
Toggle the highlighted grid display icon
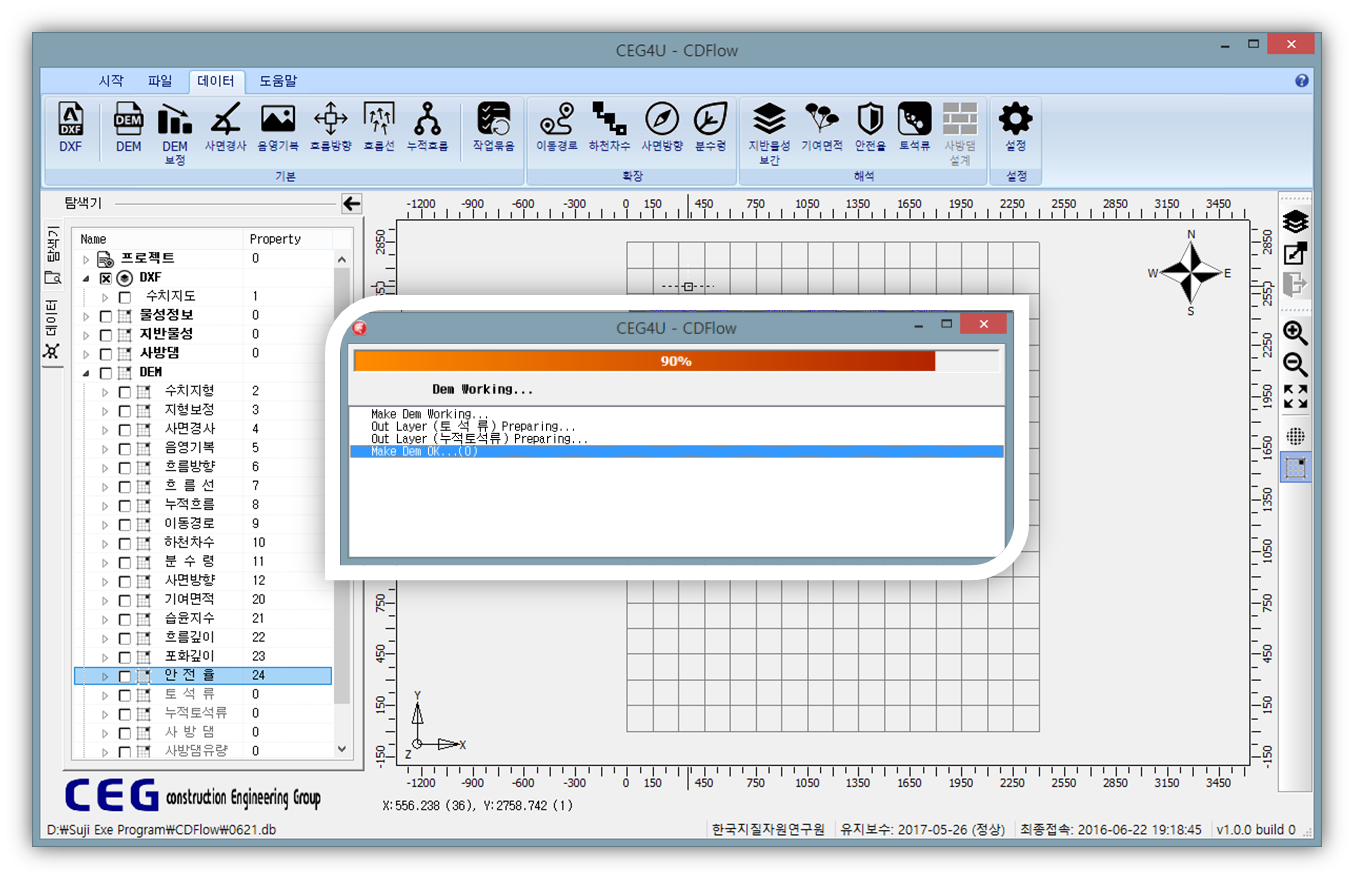[1296, 467]
